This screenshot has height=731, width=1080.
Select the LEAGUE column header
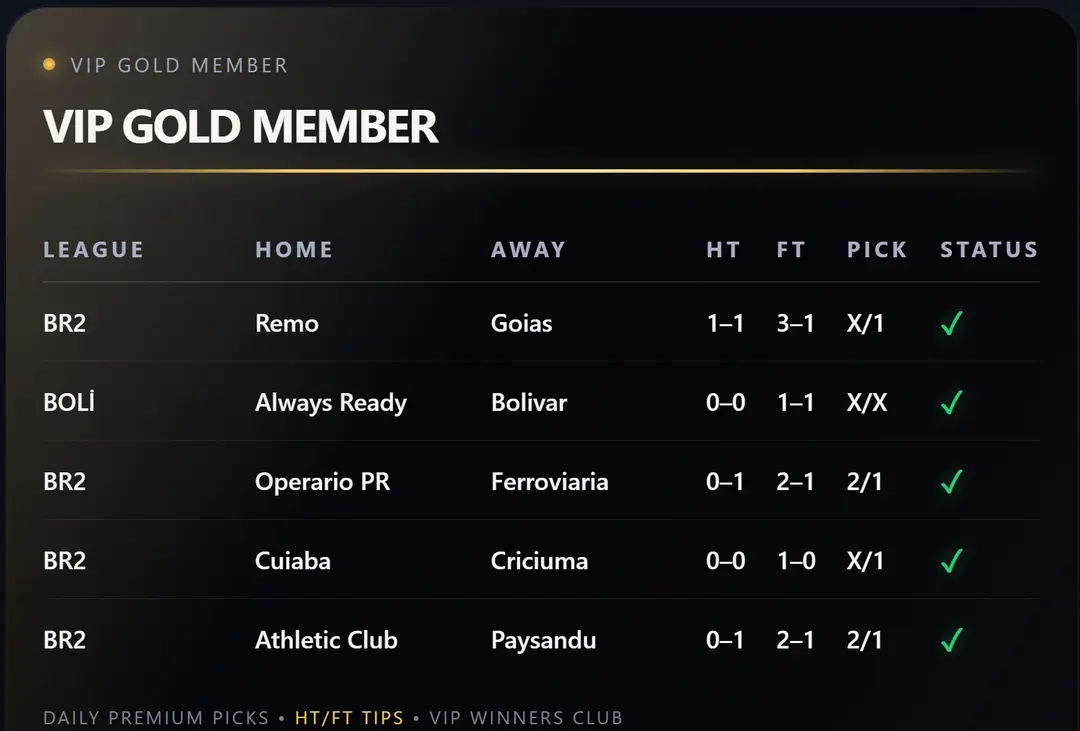click(x=94, y=250)
